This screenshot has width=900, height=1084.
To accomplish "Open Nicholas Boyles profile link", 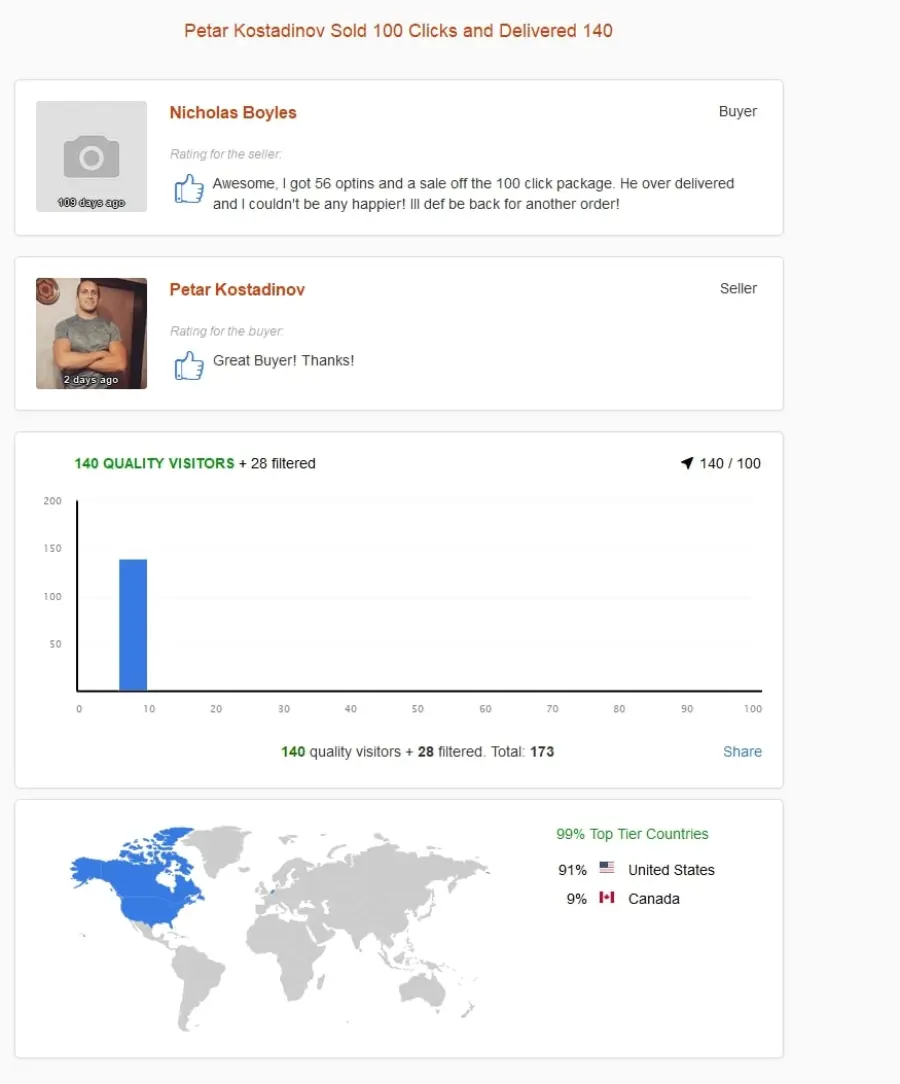I will point(233,113).
